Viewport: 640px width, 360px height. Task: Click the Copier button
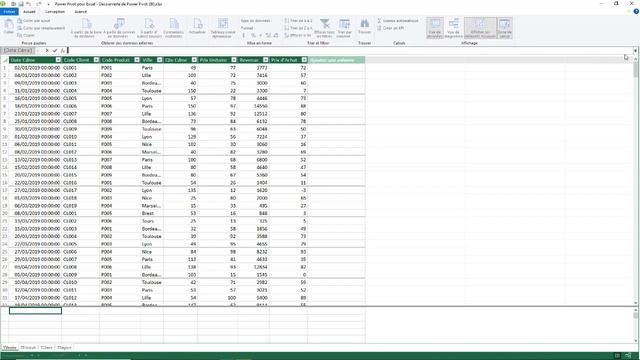click(x=26, y=36)
